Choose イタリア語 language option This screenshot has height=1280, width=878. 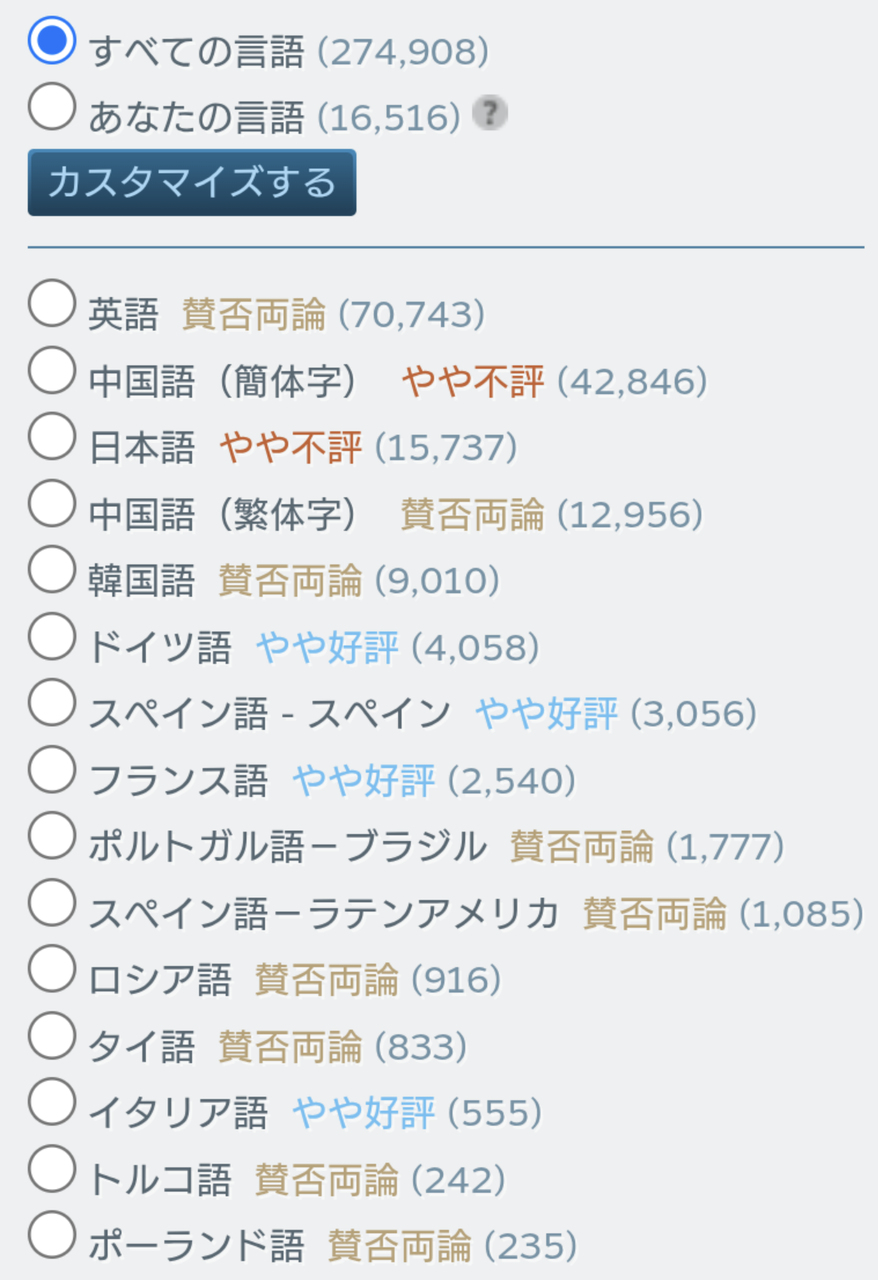point(52,1102)
